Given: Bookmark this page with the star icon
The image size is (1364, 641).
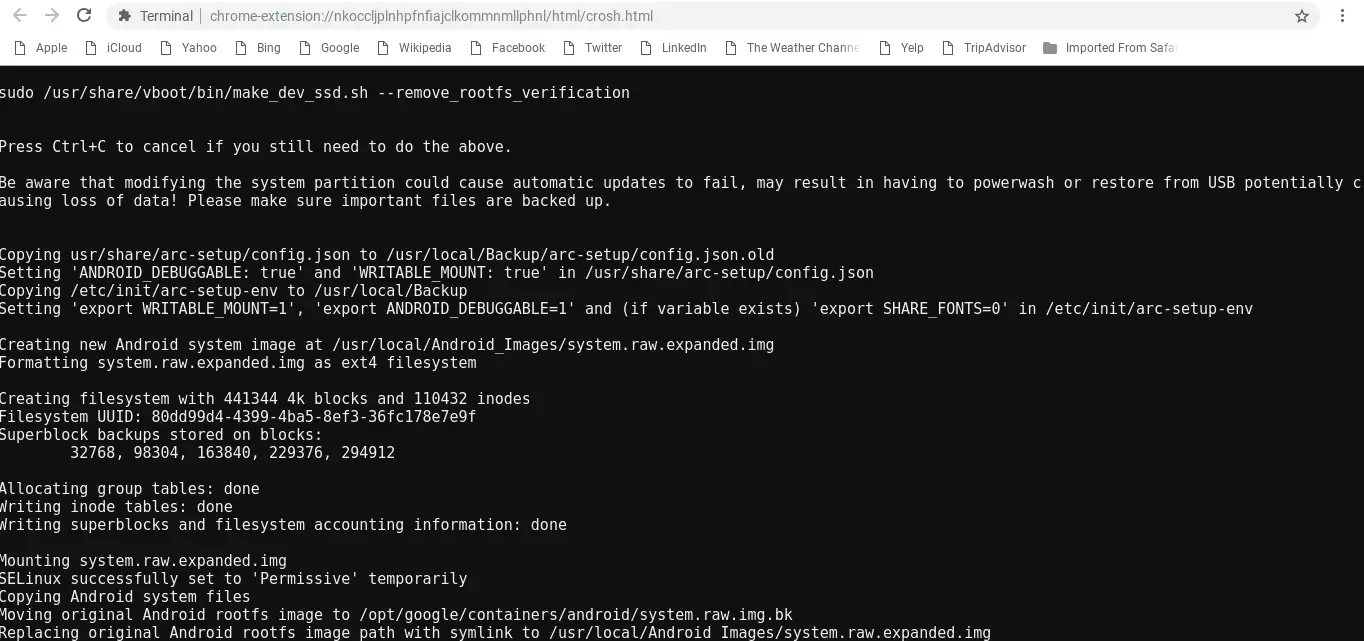Looking at the screenshot, I should point(1302,16).
